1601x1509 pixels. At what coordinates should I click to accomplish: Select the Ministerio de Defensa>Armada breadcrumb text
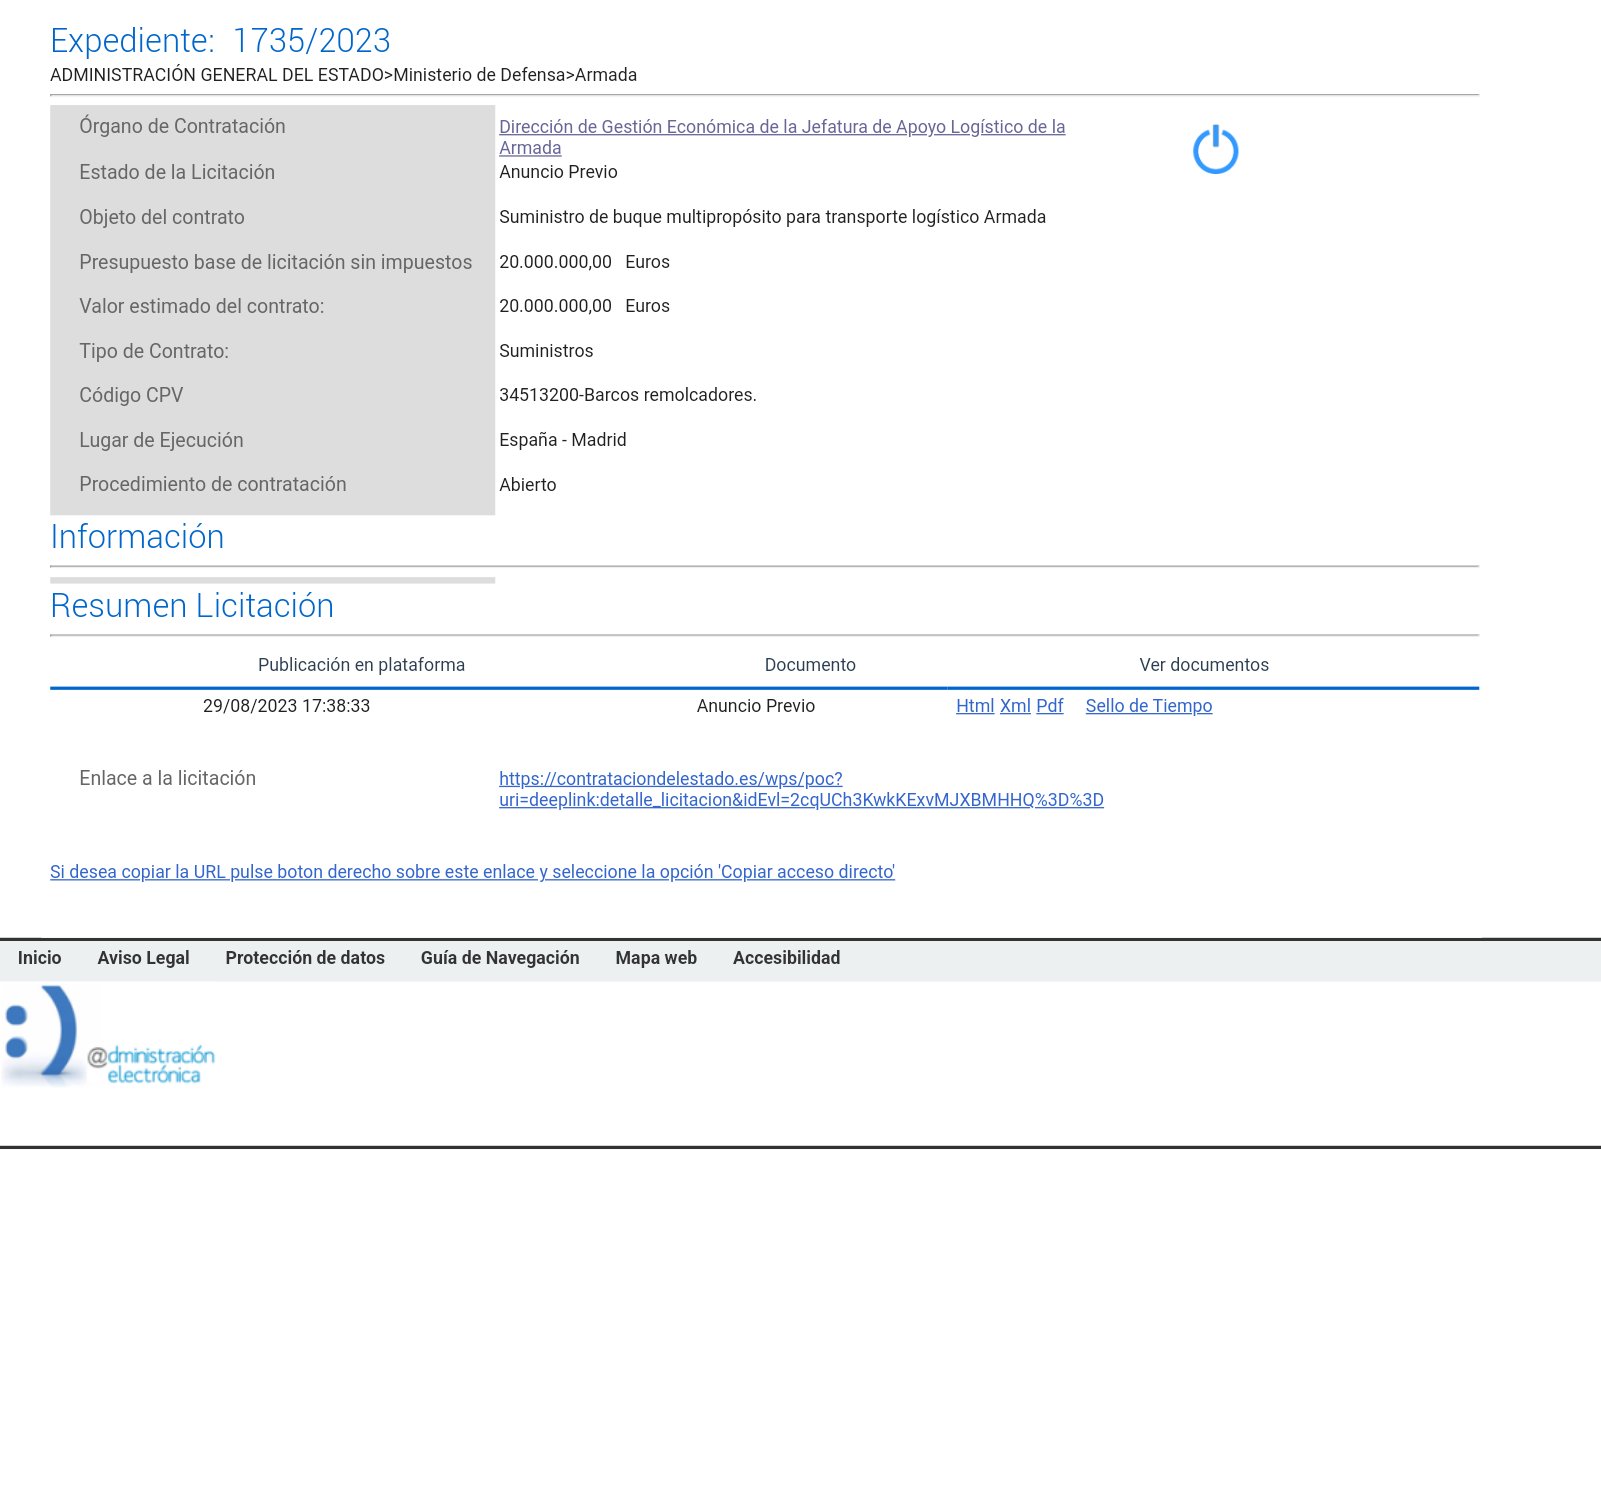[x=515, y=75]
